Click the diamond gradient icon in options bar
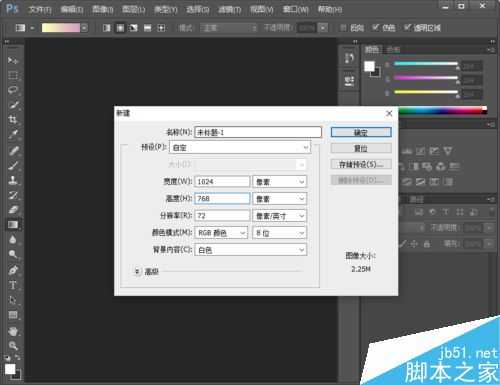The image size is (500, 385). 161,28
